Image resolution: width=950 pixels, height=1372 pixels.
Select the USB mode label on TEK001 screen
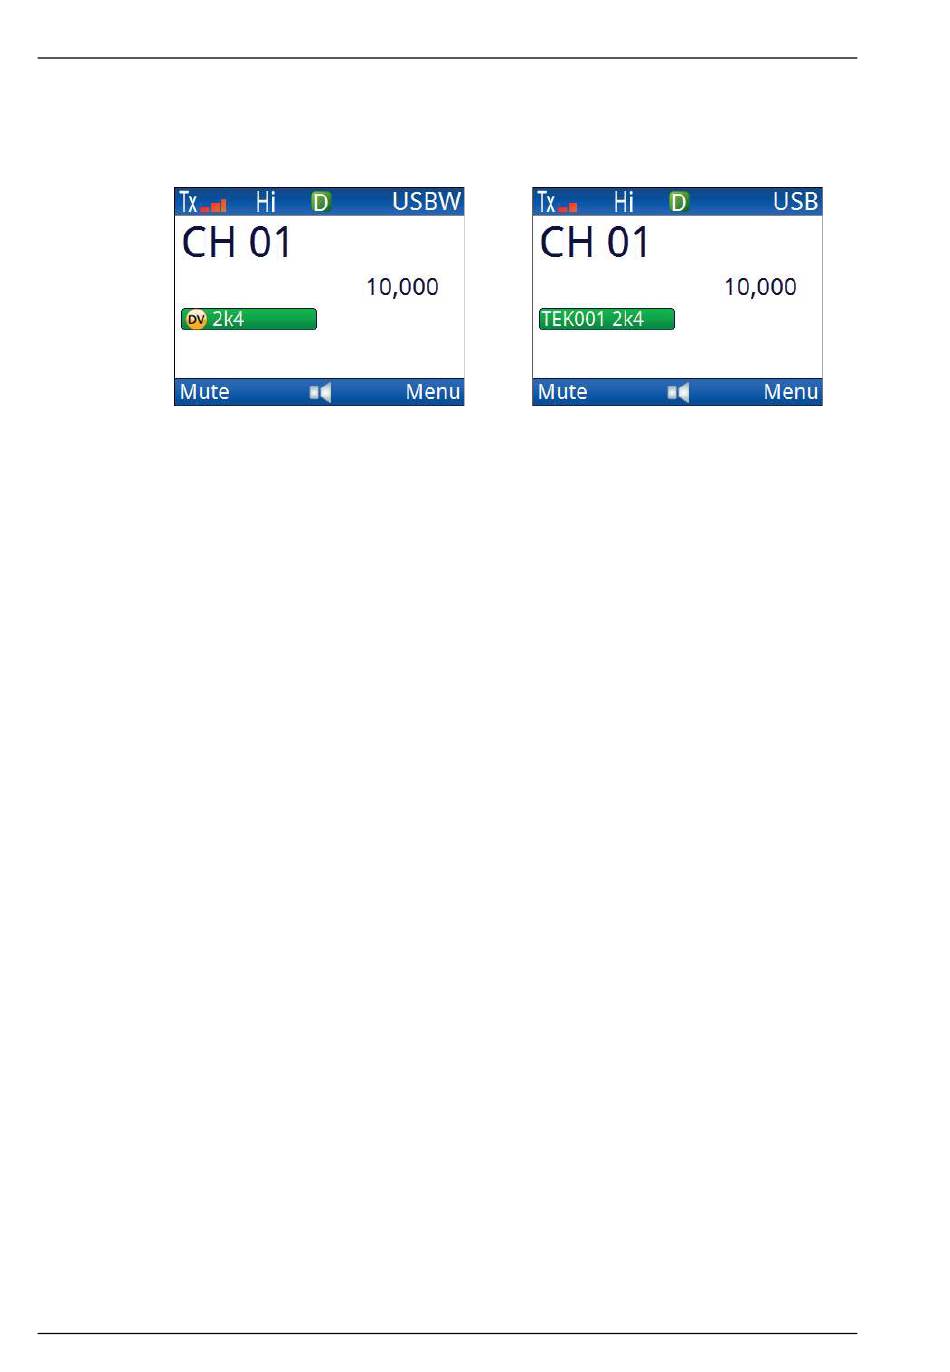click(x=795, y=202)
